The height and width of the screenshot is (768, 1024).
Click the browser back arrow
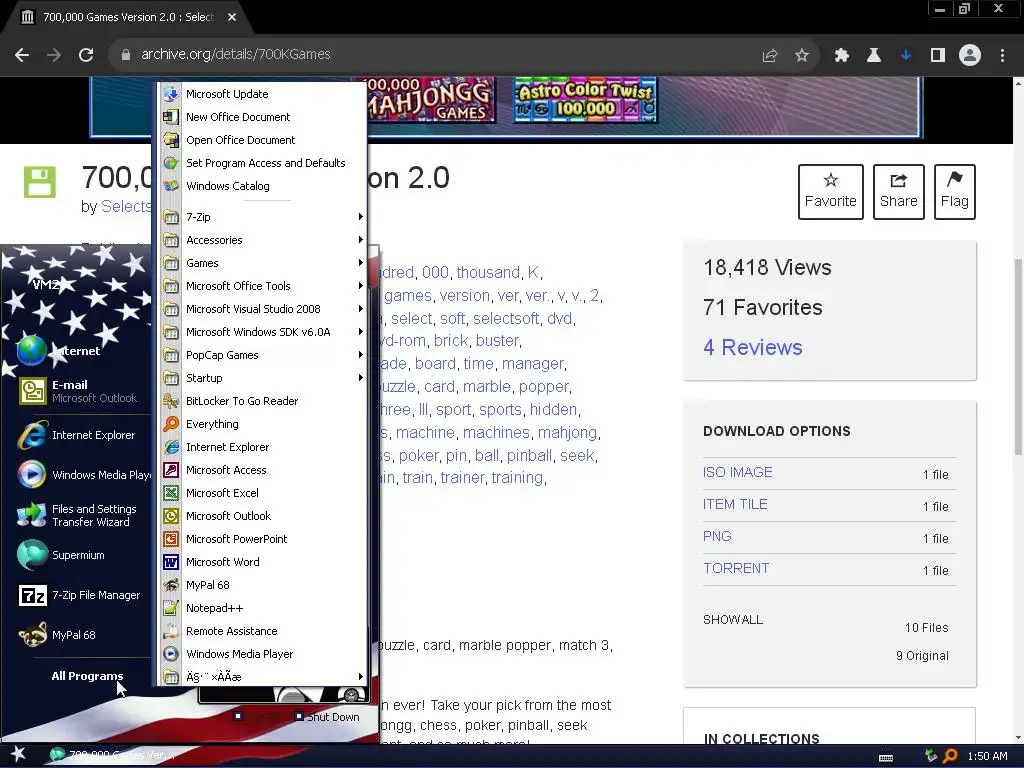pos(22,55)
